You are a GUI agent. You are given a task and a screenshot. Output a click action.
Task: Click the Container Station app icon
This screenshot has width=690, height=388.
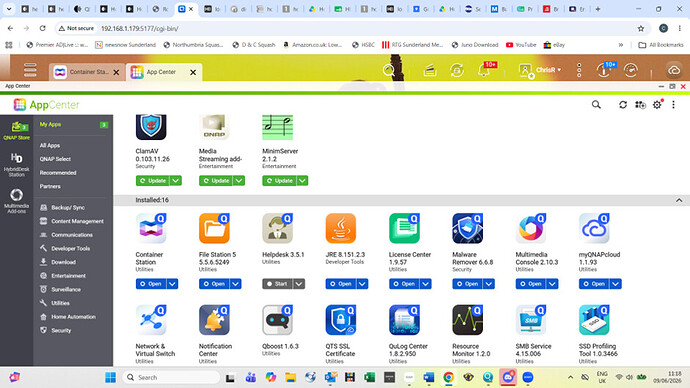point(151,228)
